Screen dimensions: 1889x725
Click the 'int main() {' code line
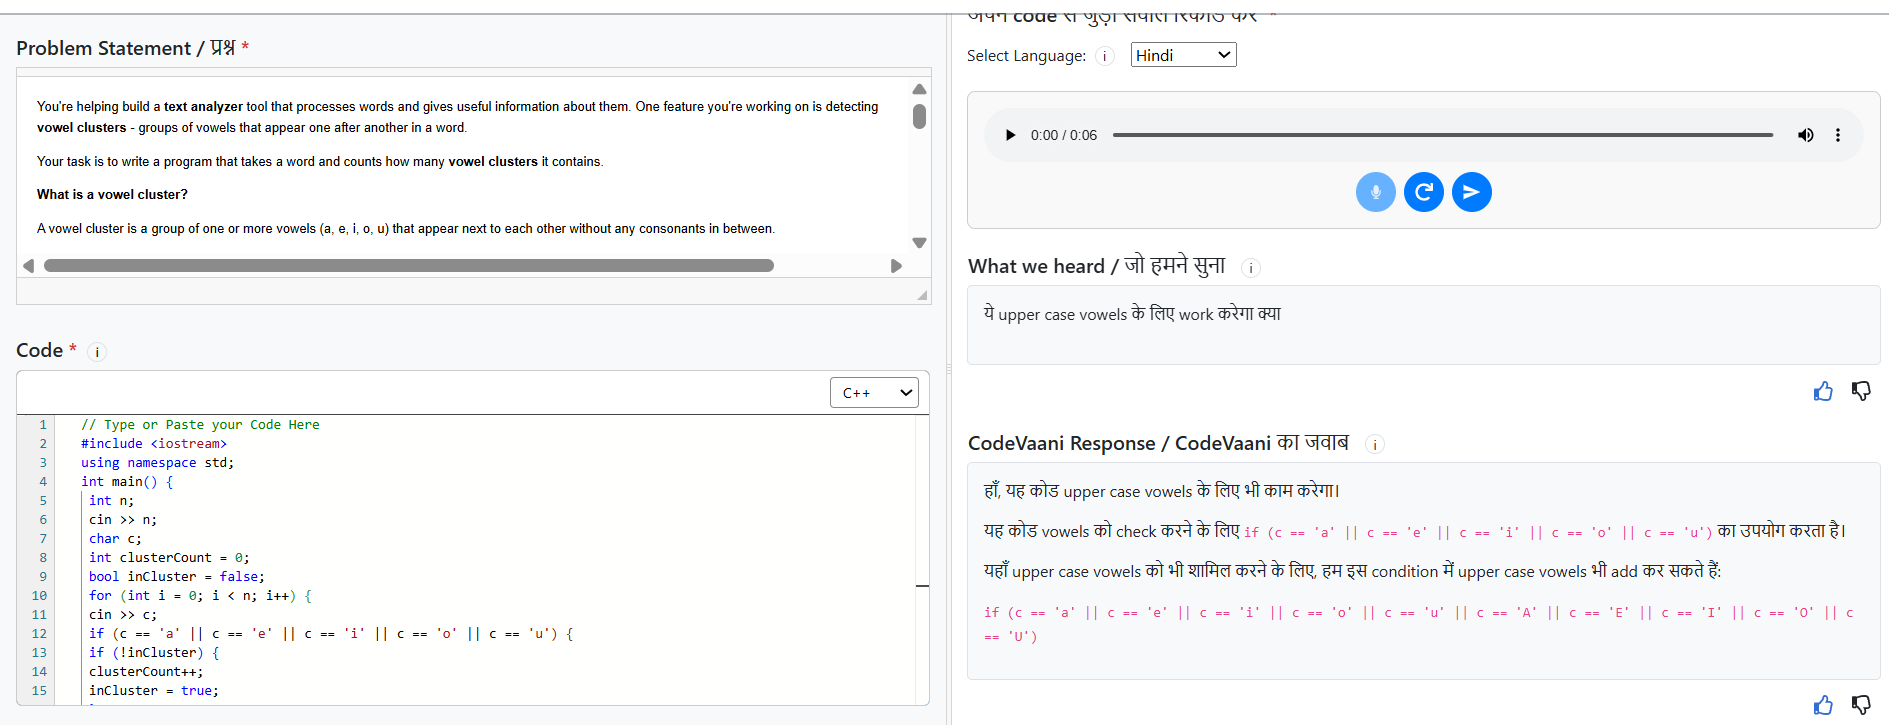point(127,482)
